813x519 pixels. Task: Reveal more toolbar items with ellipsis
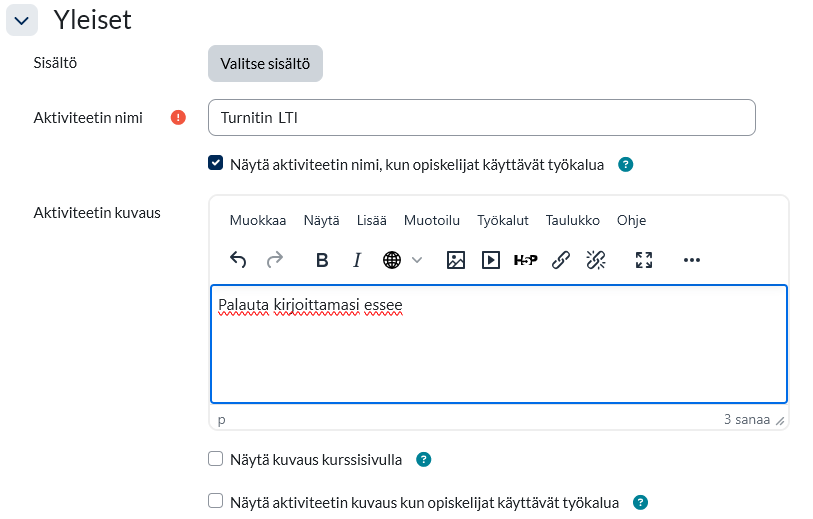pos(692,260)
